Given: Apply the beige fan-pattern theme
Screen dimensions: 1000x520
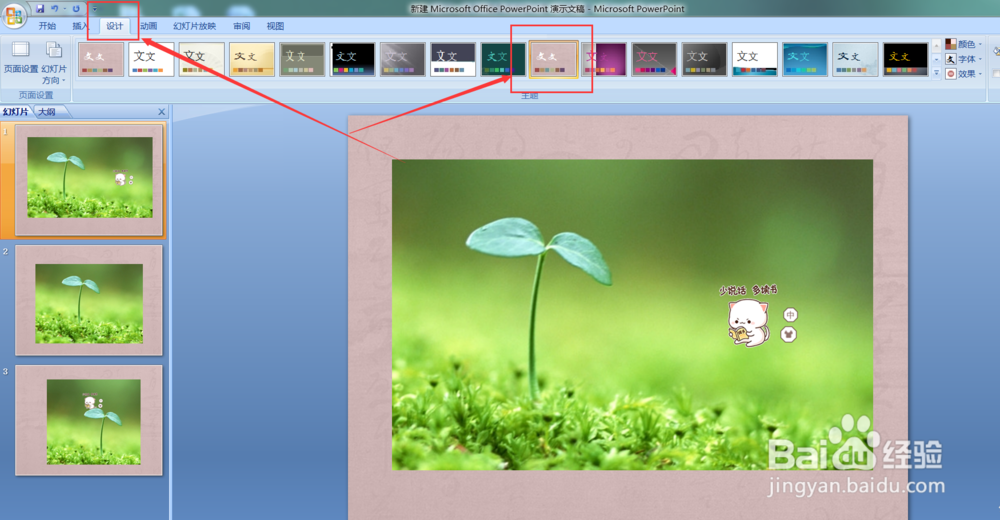Looking at the screenshot, I should tap(202, 59).
